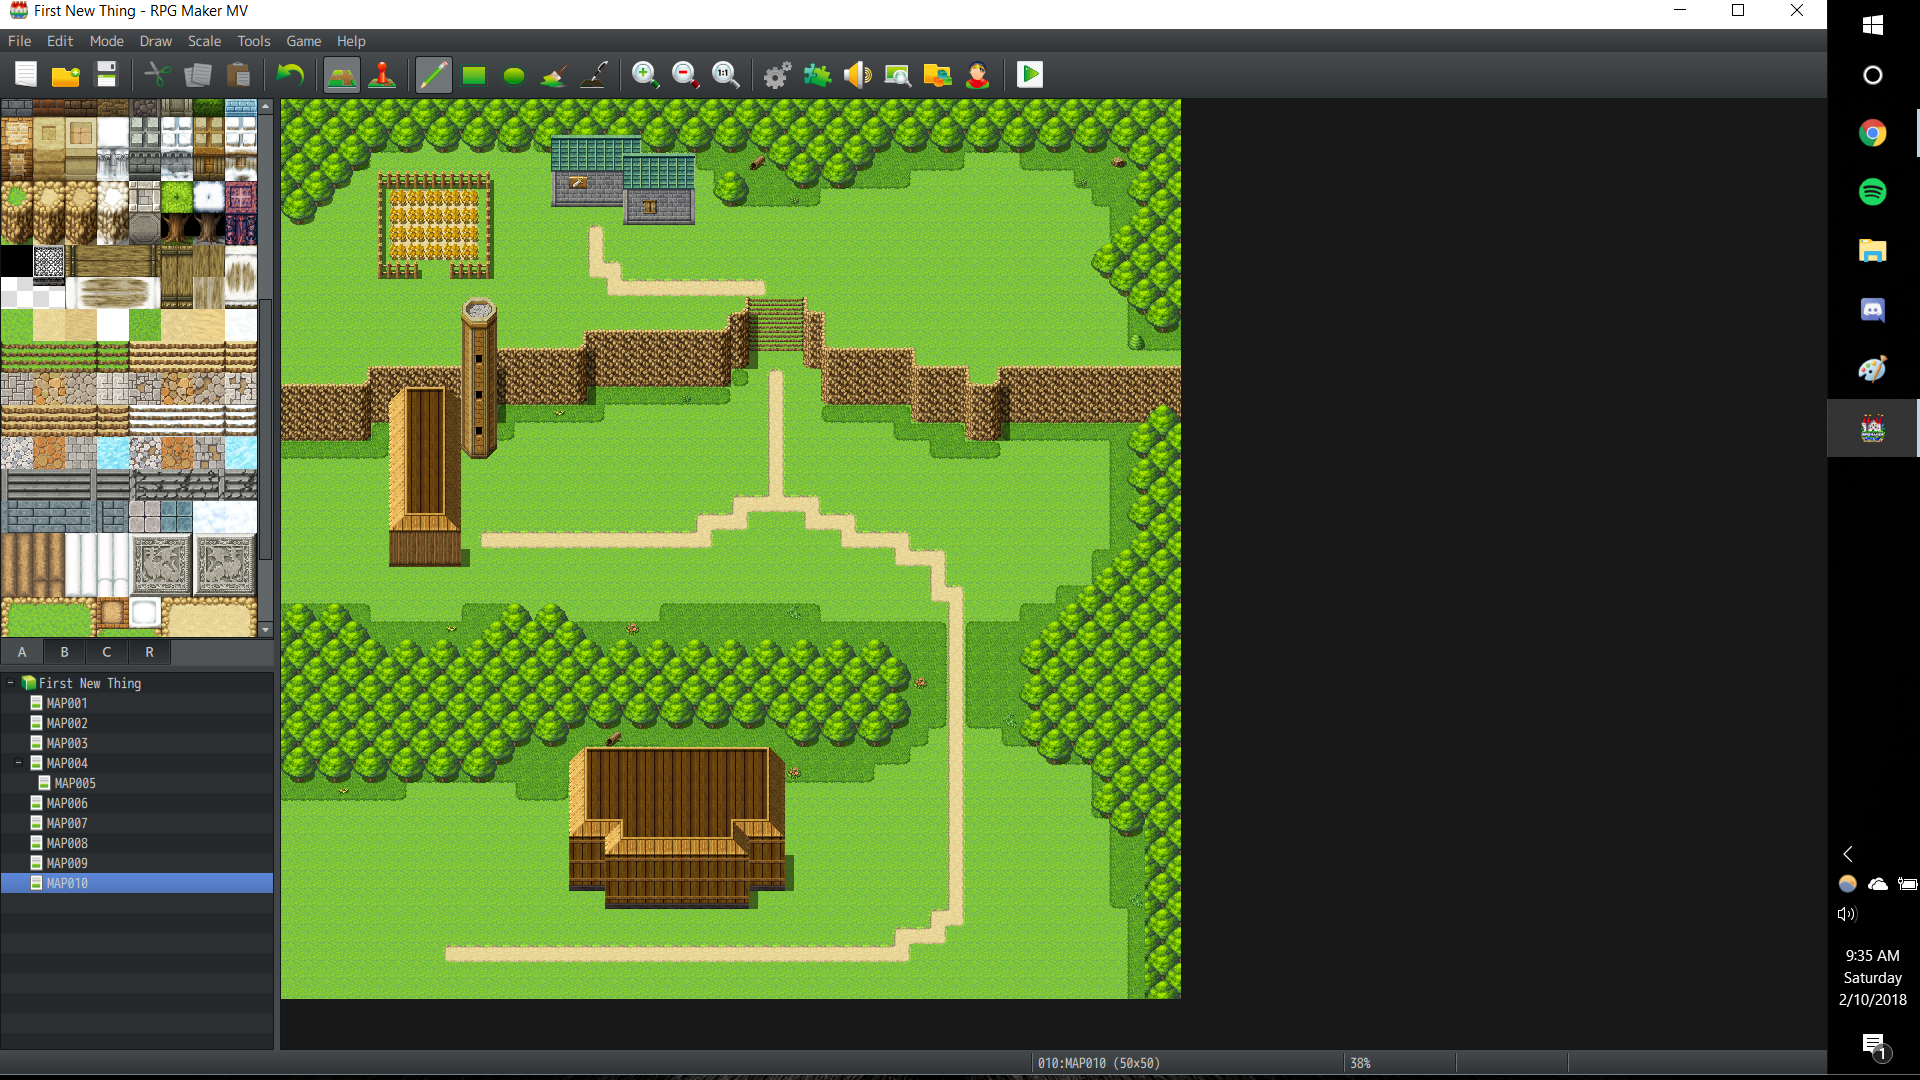Screen dimensions: 1920x1080
Task: Select the Flood Fill tool
Action: pos(554,75)
